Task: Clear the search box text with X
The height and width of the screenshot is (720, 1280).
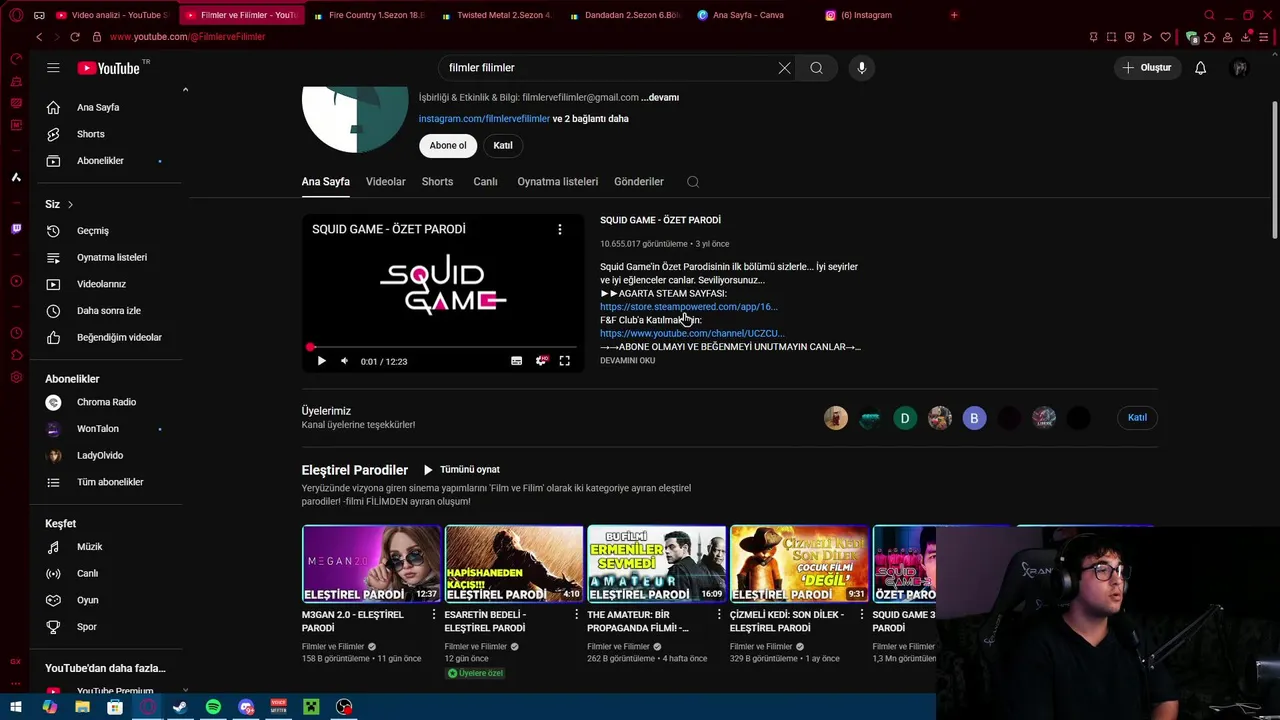Action: coord(784,68)
